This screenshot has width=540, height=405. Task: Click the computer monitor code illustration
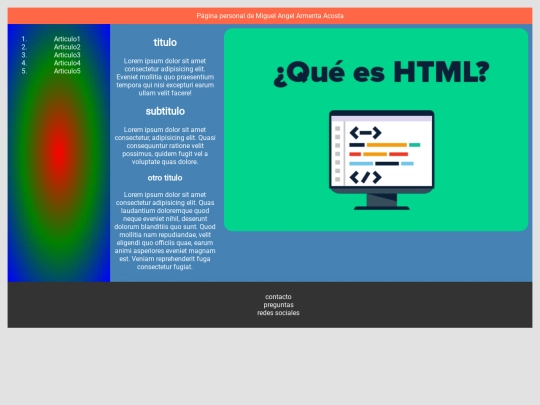tap(382, 160)
